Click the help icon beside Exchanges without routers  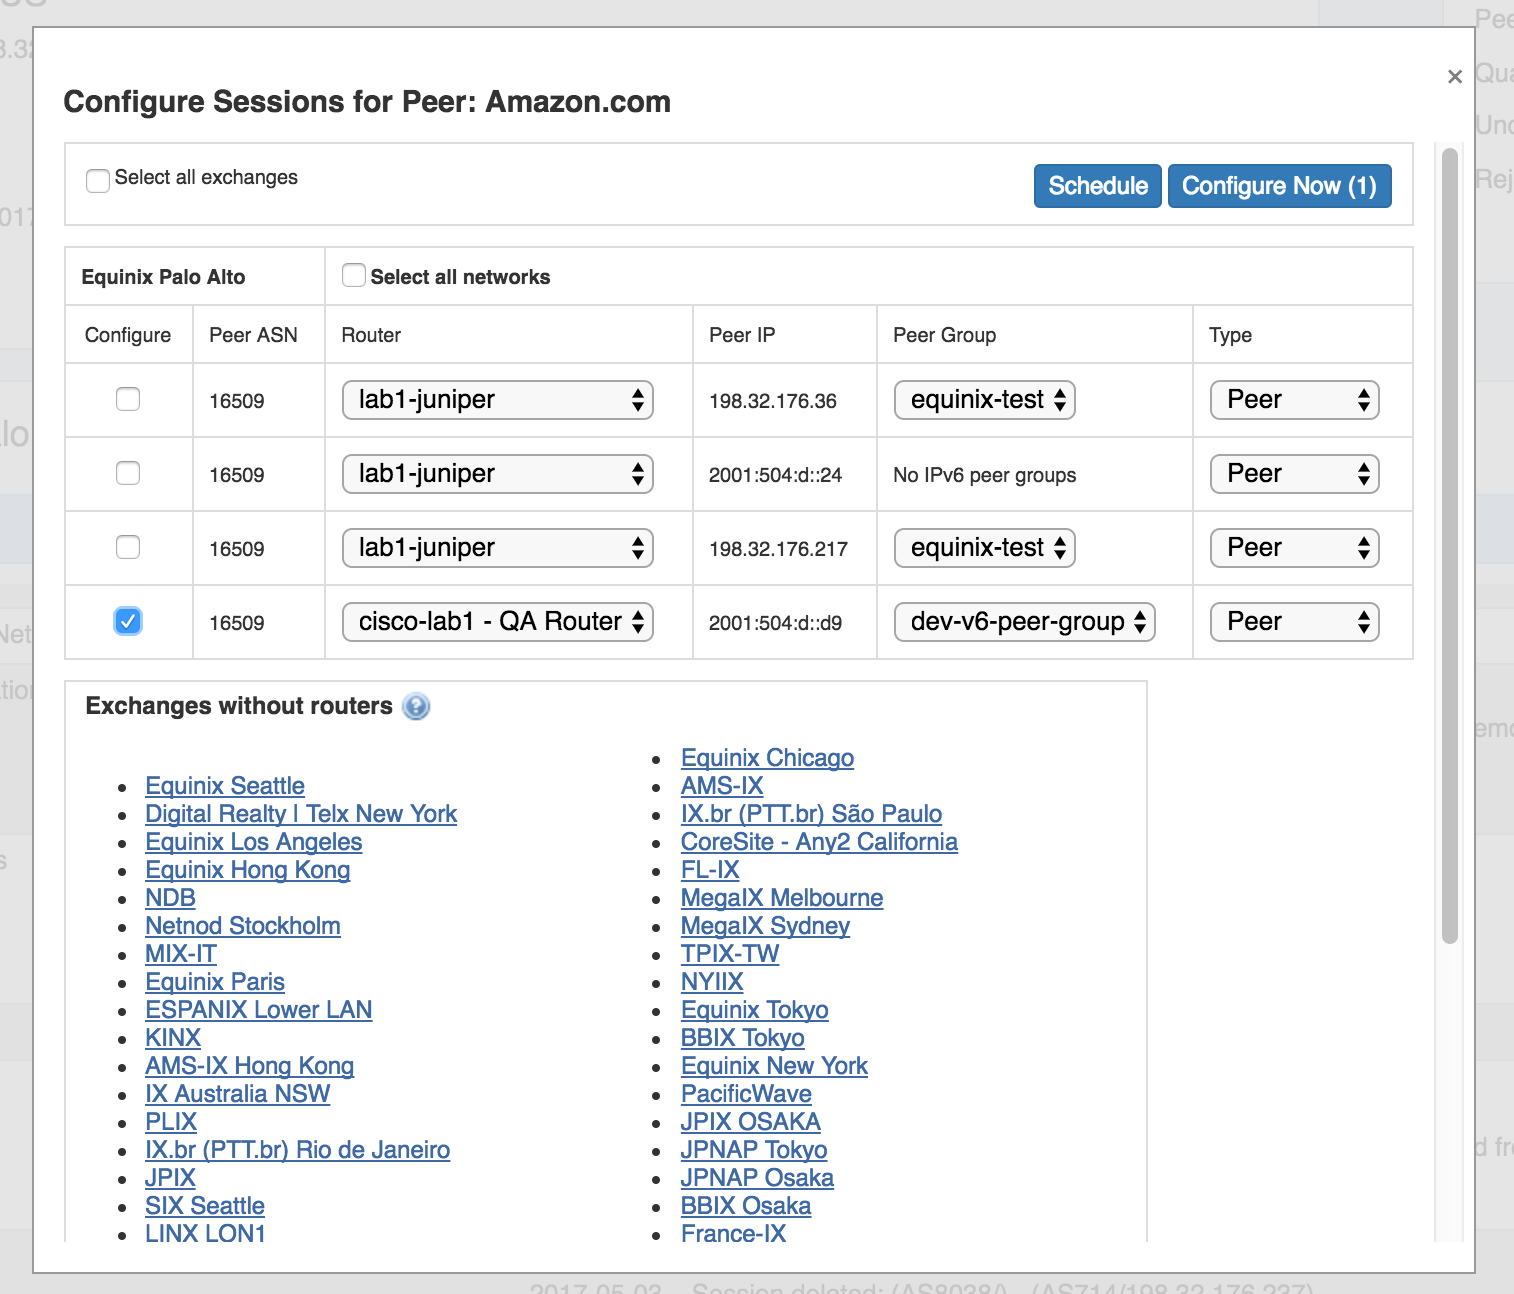click(x=416, y=707)
